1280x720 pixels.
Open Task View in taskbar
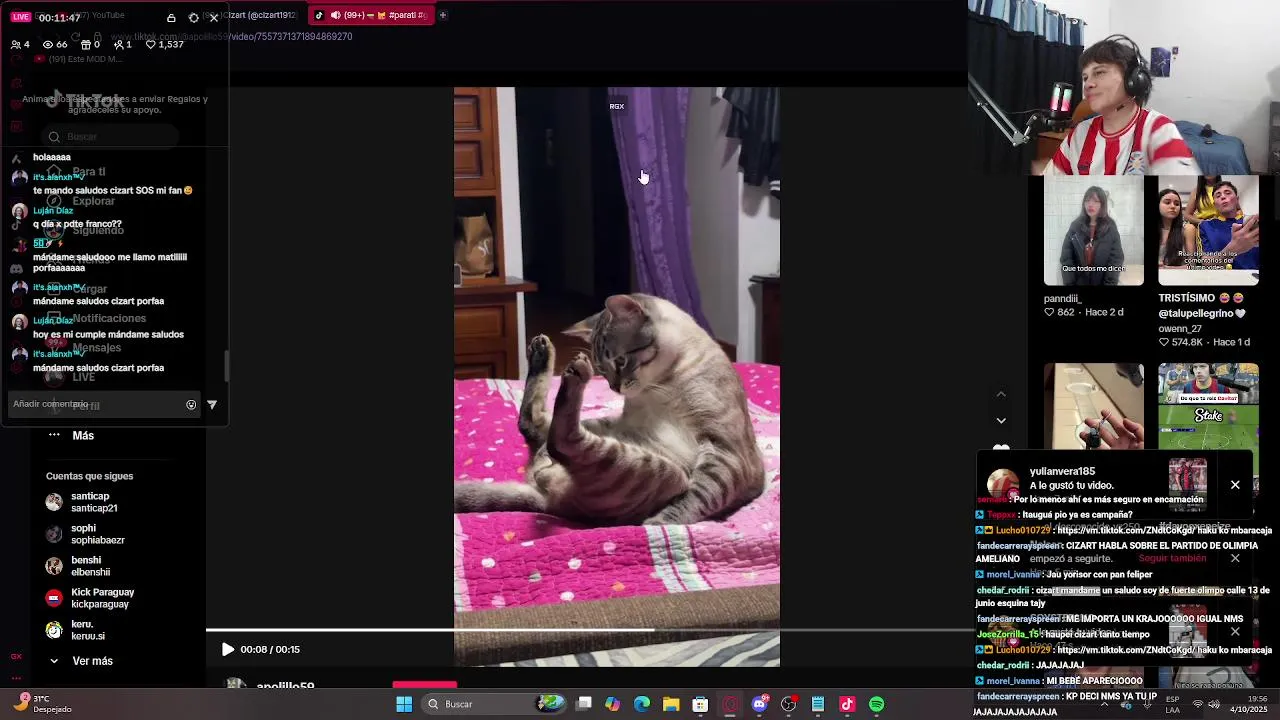click(x=584, y=704)
